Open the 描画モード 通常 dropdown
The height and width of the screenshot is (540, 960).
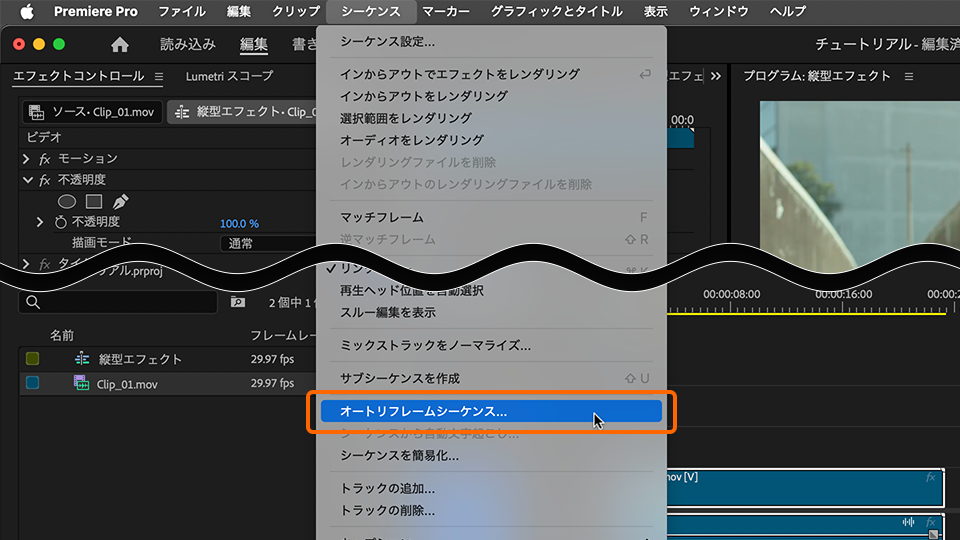(x=268, y=243)
